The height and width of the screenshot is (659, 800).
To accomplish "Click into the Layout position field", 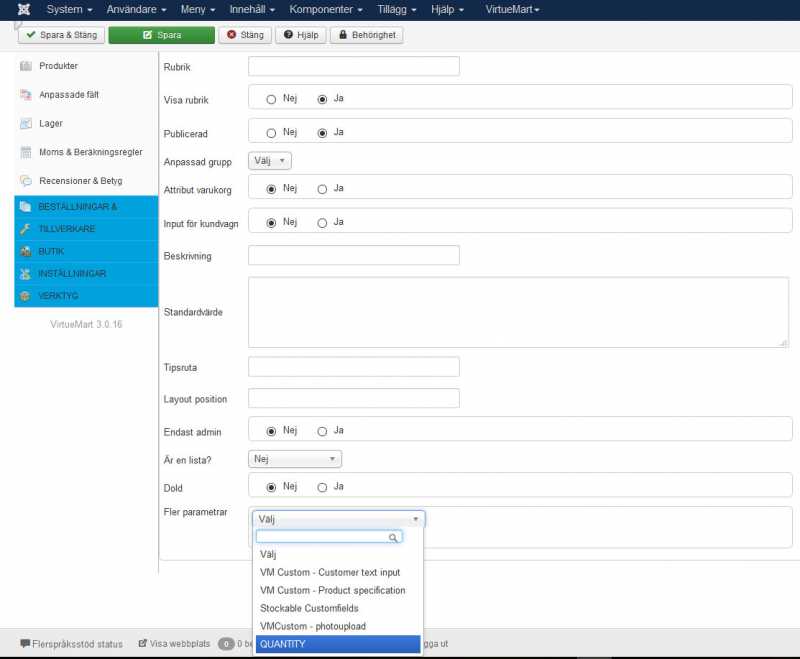I will [x=354, y=398].
